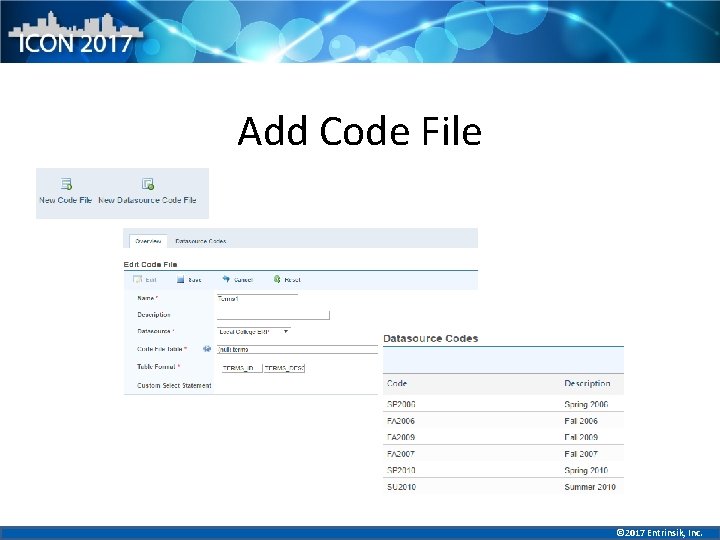Select the SP2010 code row

pos(503,470)
